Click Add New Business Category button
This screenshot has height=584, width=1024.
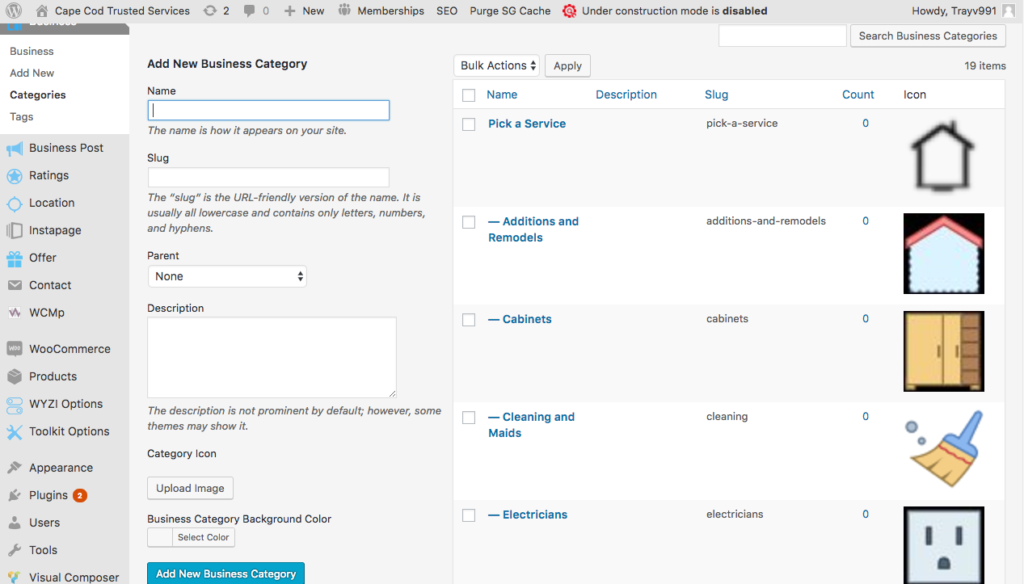coord(225,574)
